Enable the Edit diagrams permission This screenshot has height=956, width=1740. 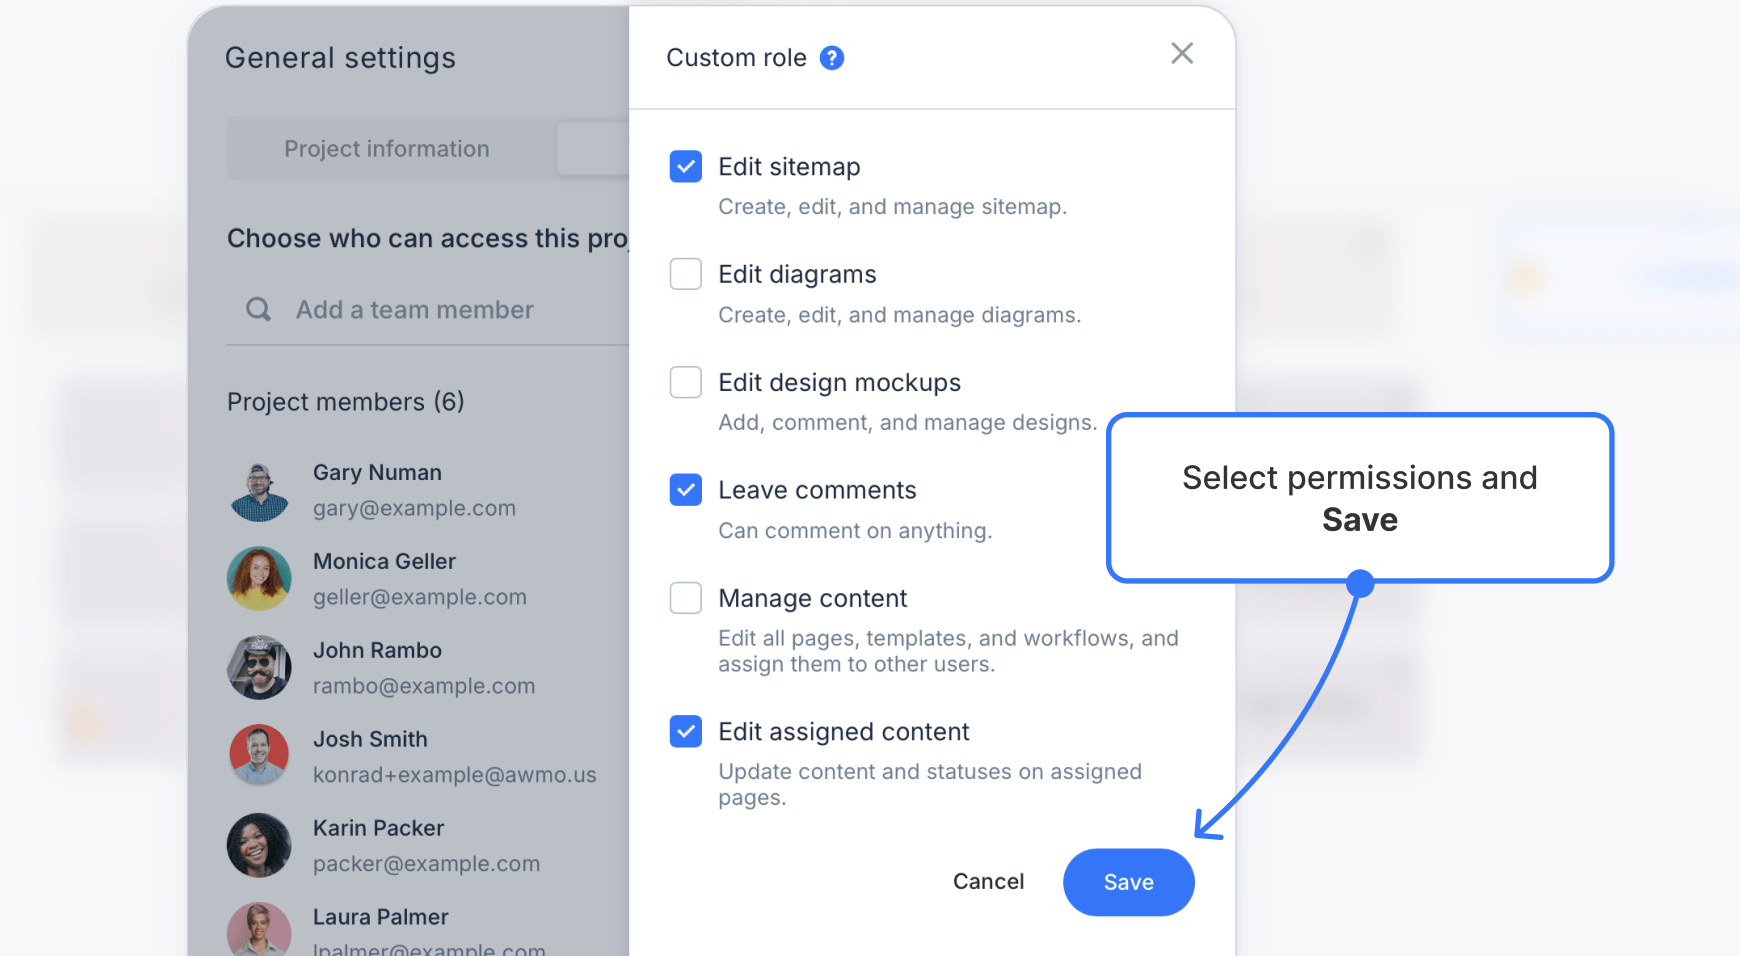[x=685, y=273]
